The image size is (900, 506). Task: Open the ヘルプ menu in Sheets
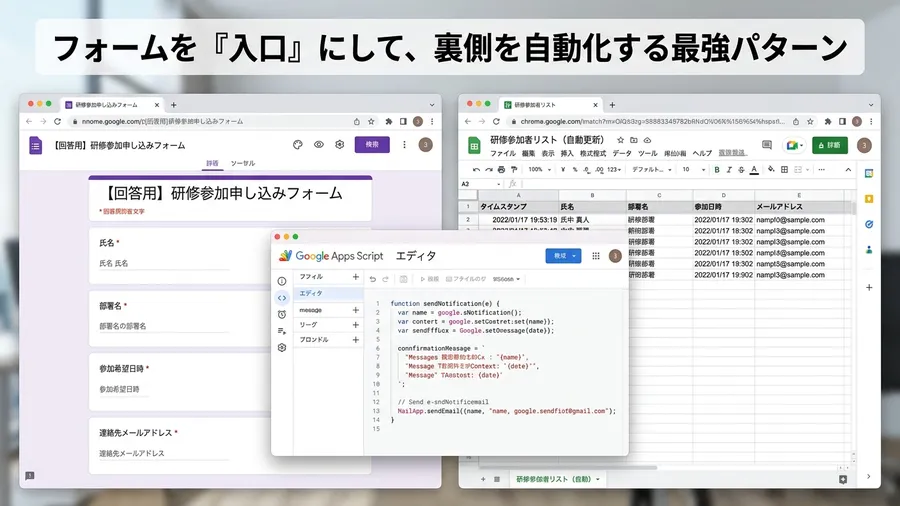702,154
